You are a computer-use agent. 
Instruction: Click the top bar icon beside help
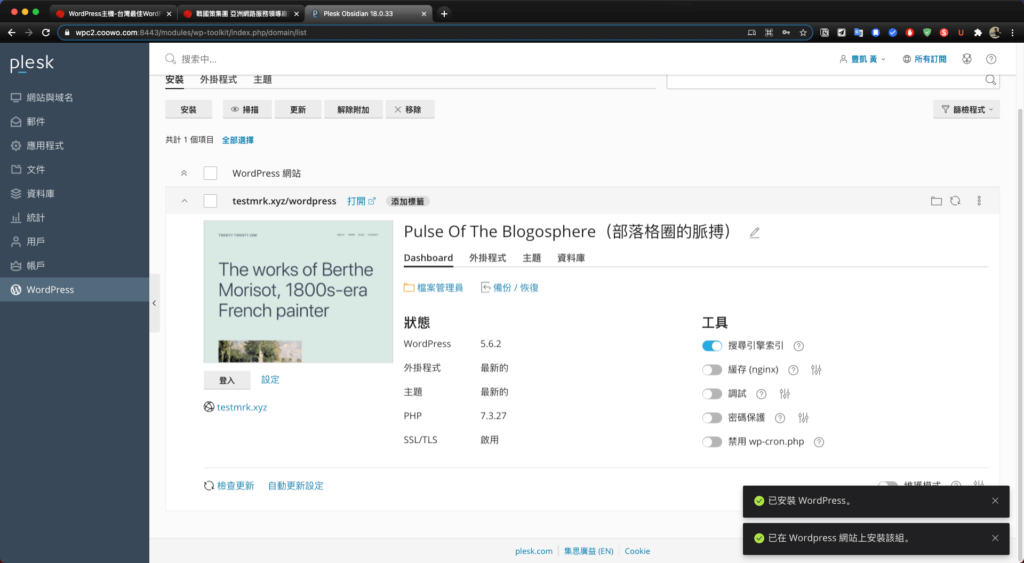[x=967, y=59]
